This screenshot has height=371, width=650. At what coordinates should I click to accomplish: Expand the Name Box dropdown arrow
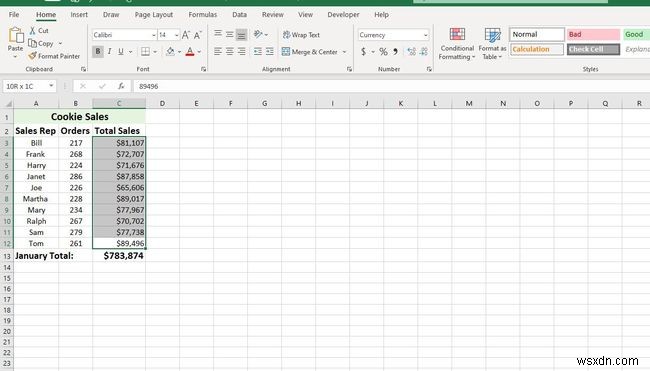point(51,86)
